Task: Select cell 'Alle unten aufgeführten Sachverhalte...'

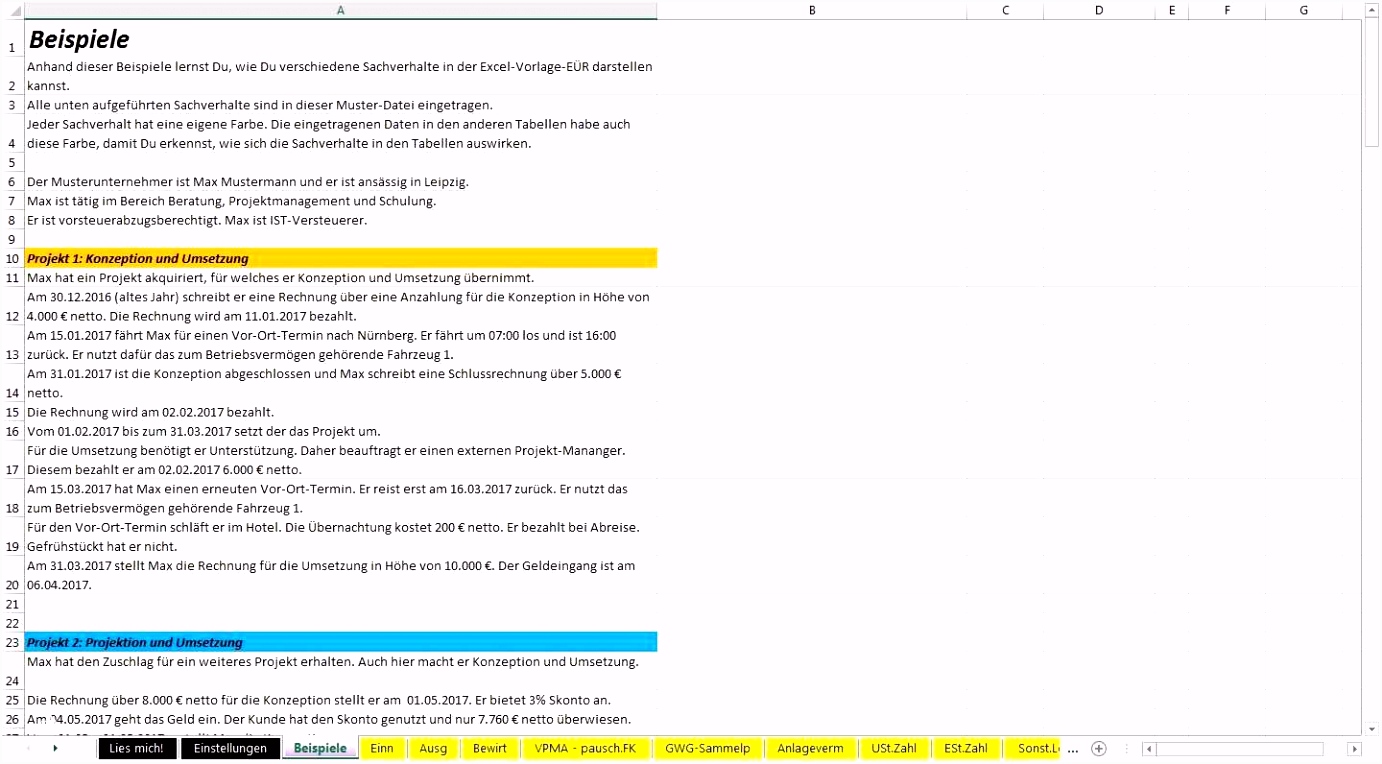Action: 341,105
